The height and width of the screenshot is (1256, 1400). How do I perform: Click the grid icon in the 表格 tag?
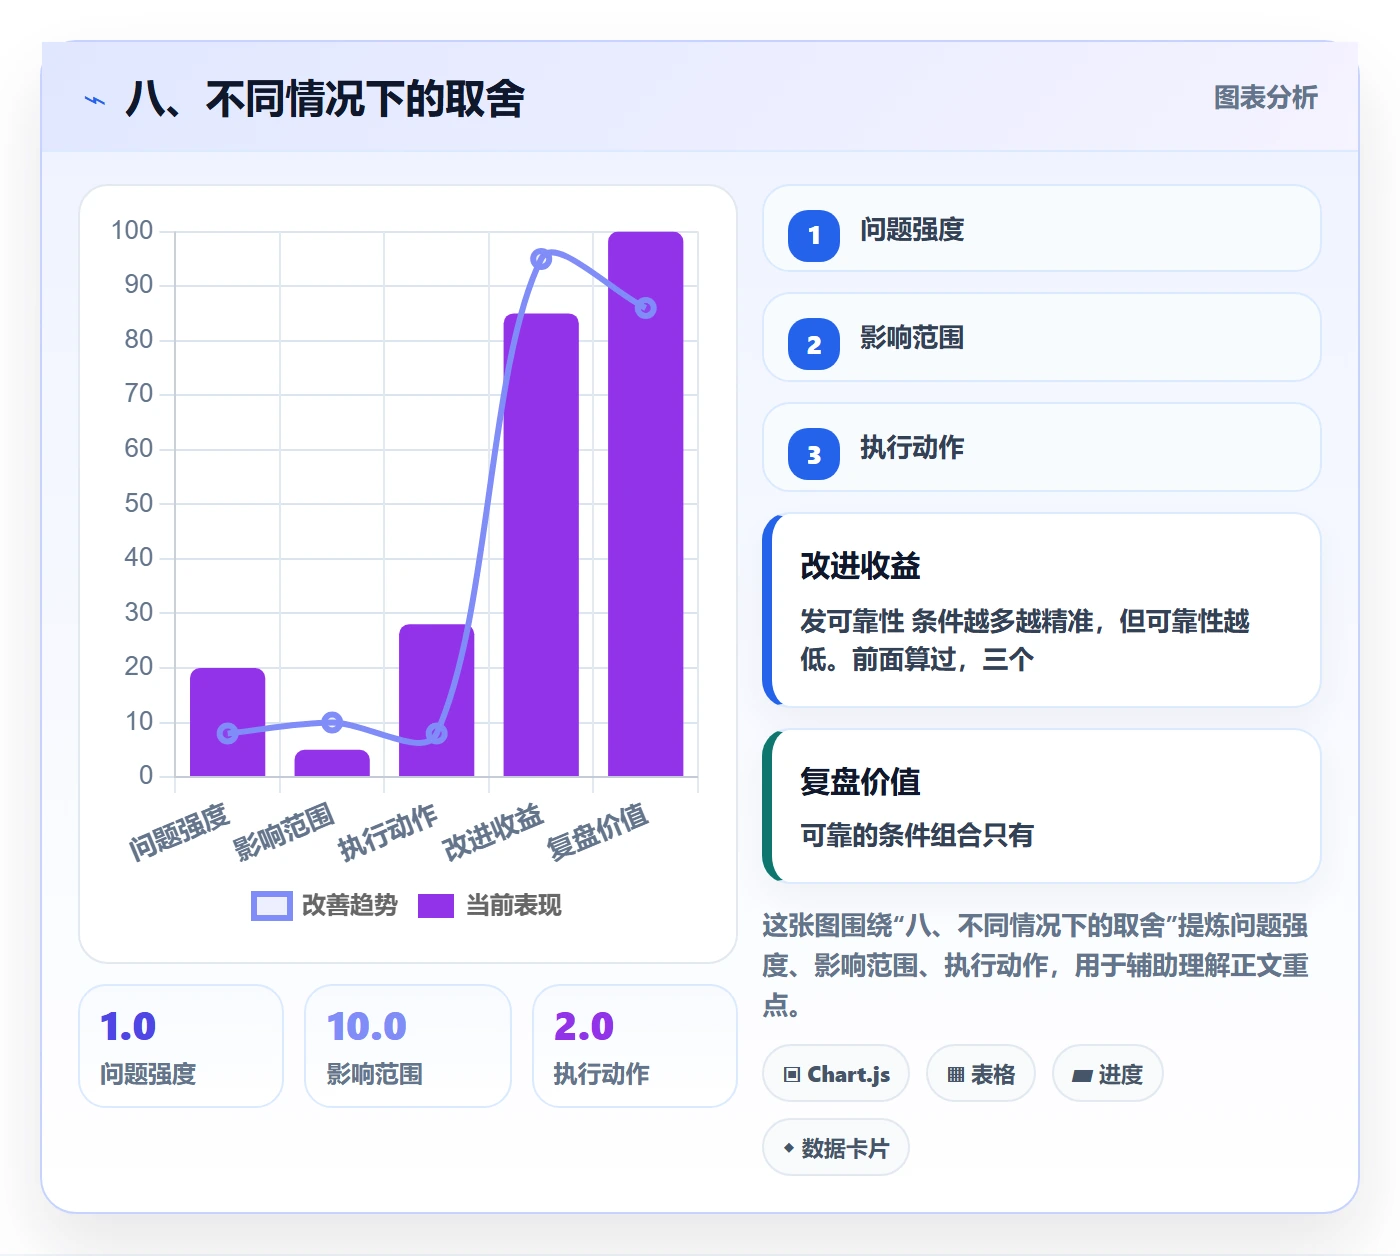956,1075
